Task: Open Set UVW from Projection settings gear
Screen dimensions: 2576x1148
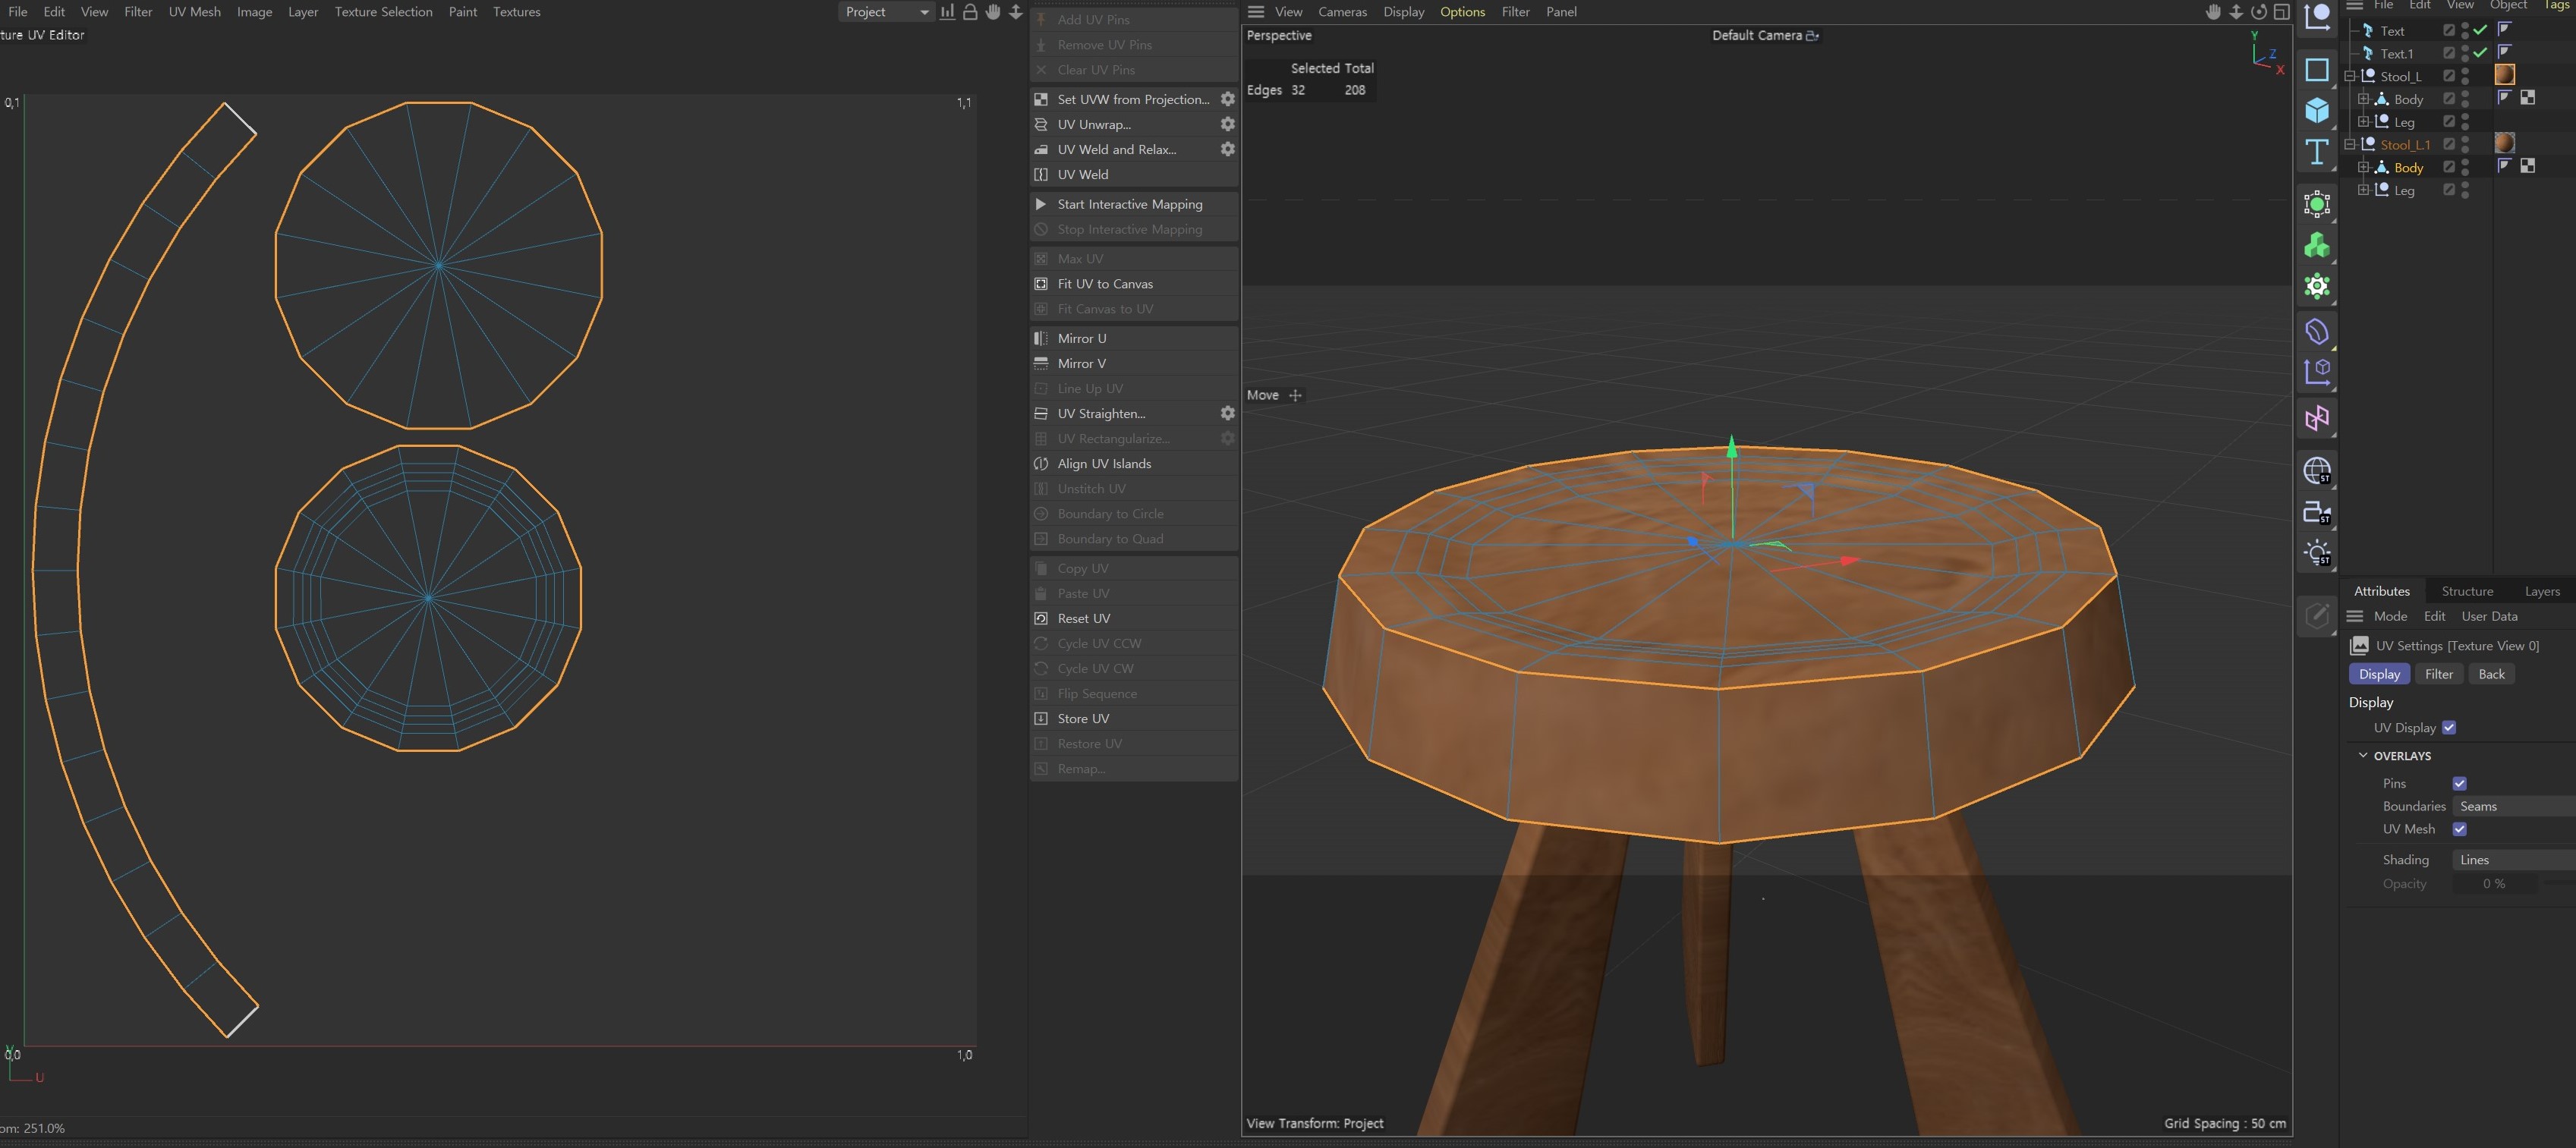Action: coord(1227,99)
